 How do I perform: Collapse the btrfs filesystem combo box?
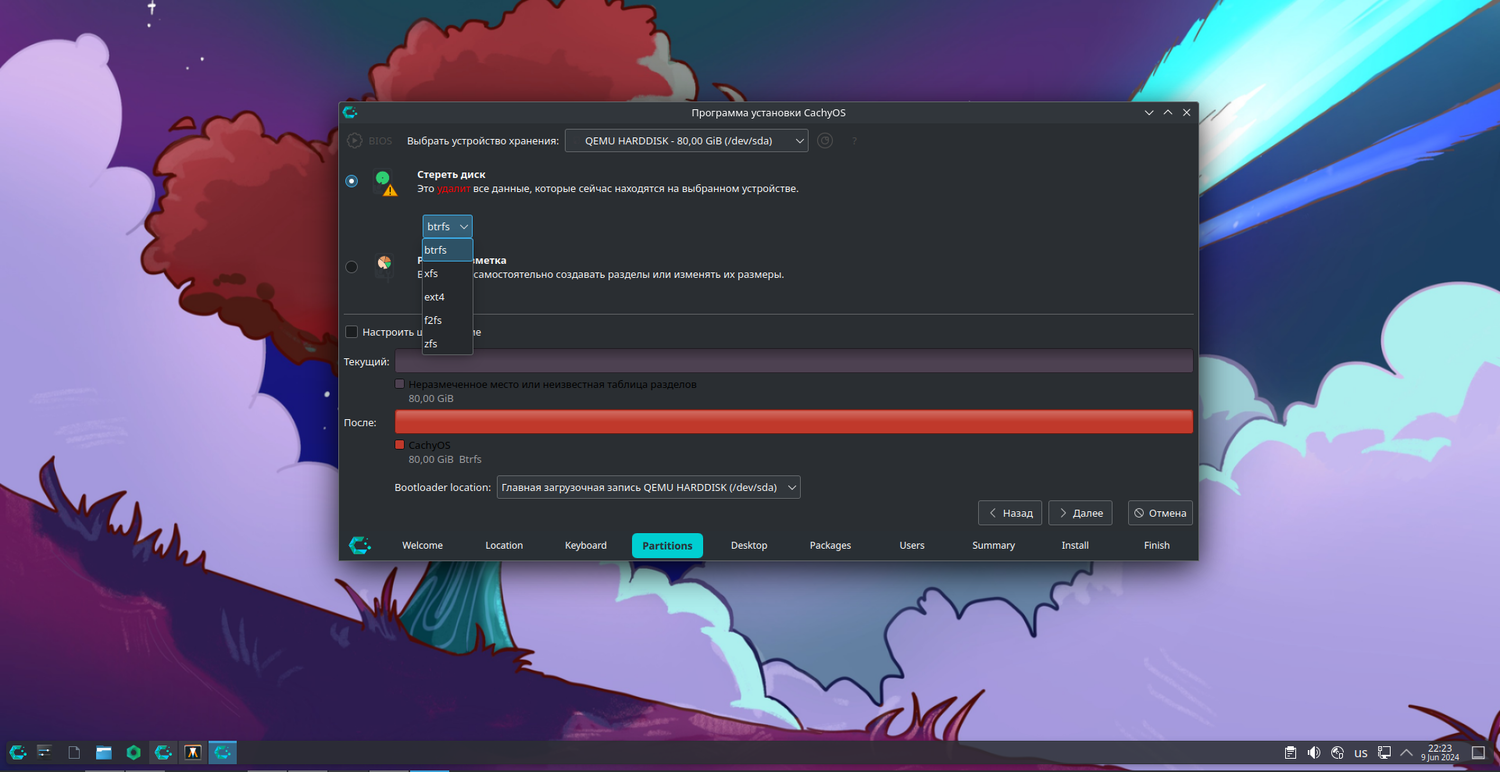point(447,227)
